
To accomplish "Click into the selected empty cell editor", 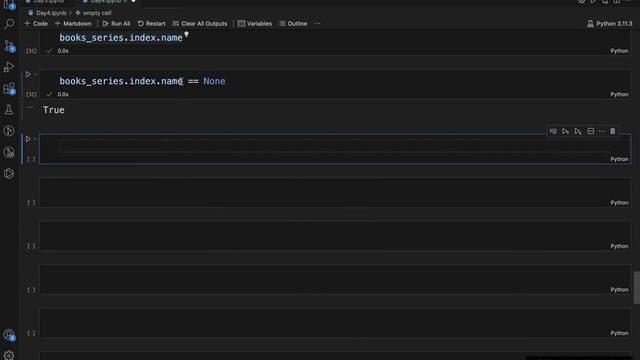I will pos(335,146).
